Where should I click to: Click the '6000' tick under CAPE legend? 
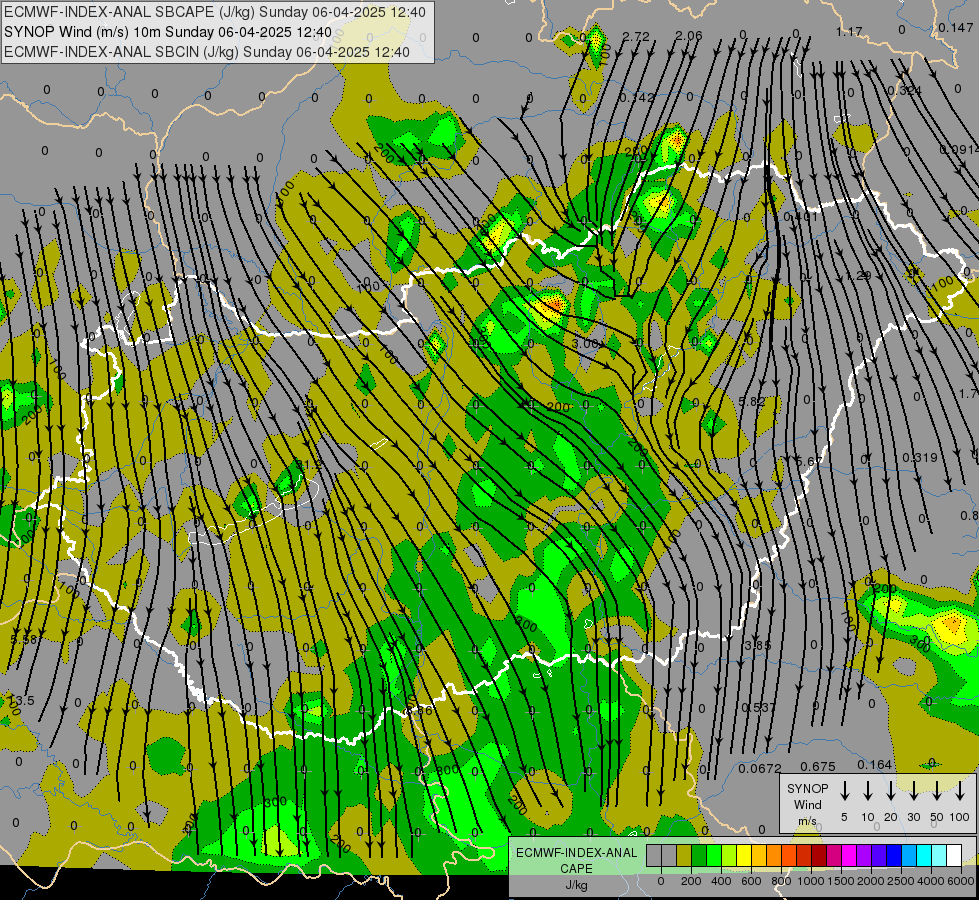coord(961,881)
